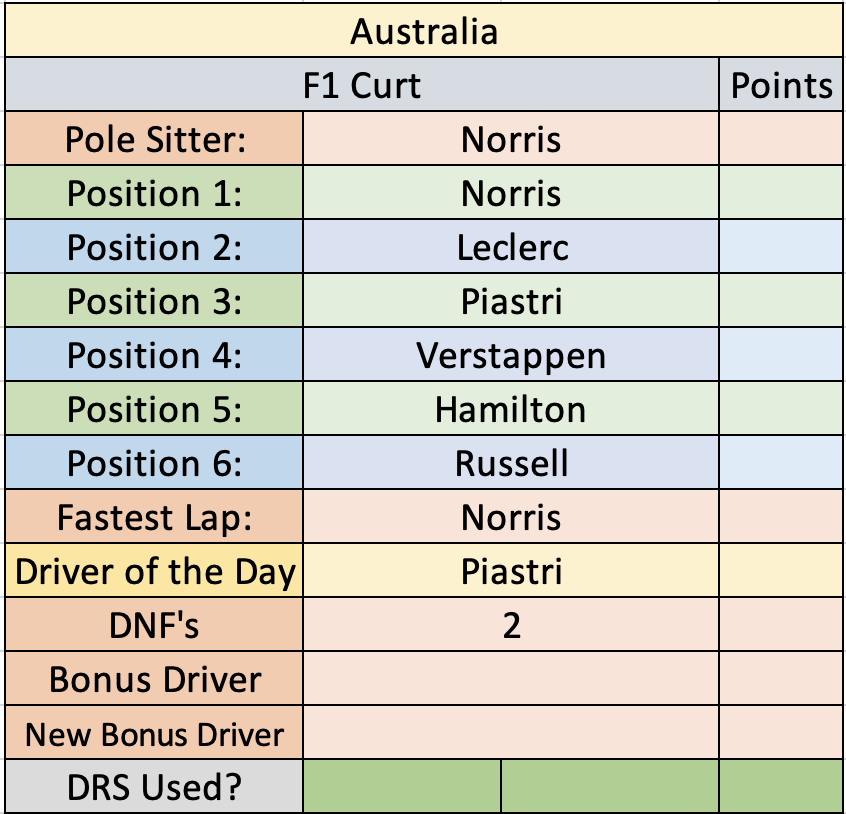Image resolution: width=846 pixels, height=814 pixels.
Task: Select the Australia title cell
Action: [424, 30]
